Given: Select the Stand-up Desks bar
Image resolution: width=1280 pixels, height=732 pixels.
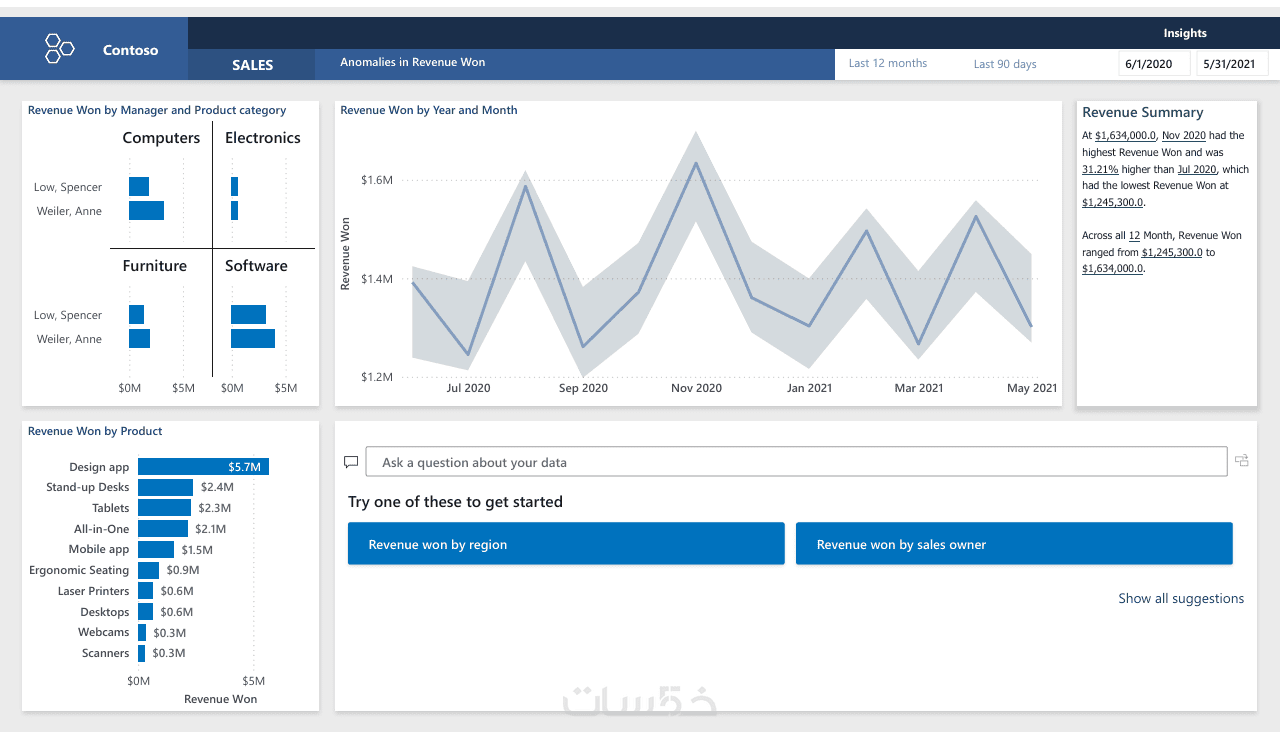Looking at the screenshot, I should click(165, 487).
